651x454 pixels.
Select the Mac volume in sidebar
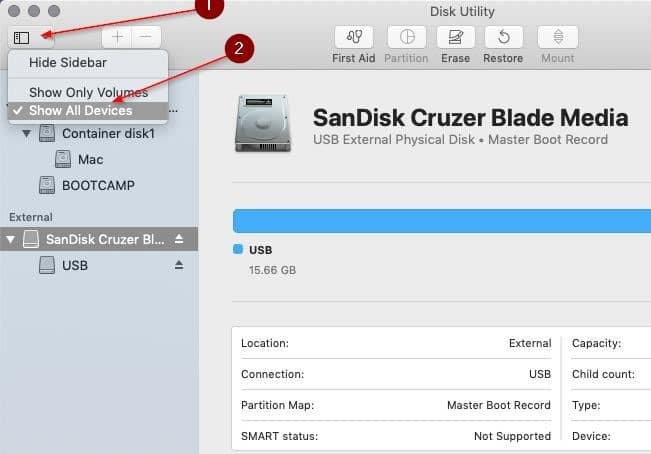pyautogui.click(x=91, y=159)
